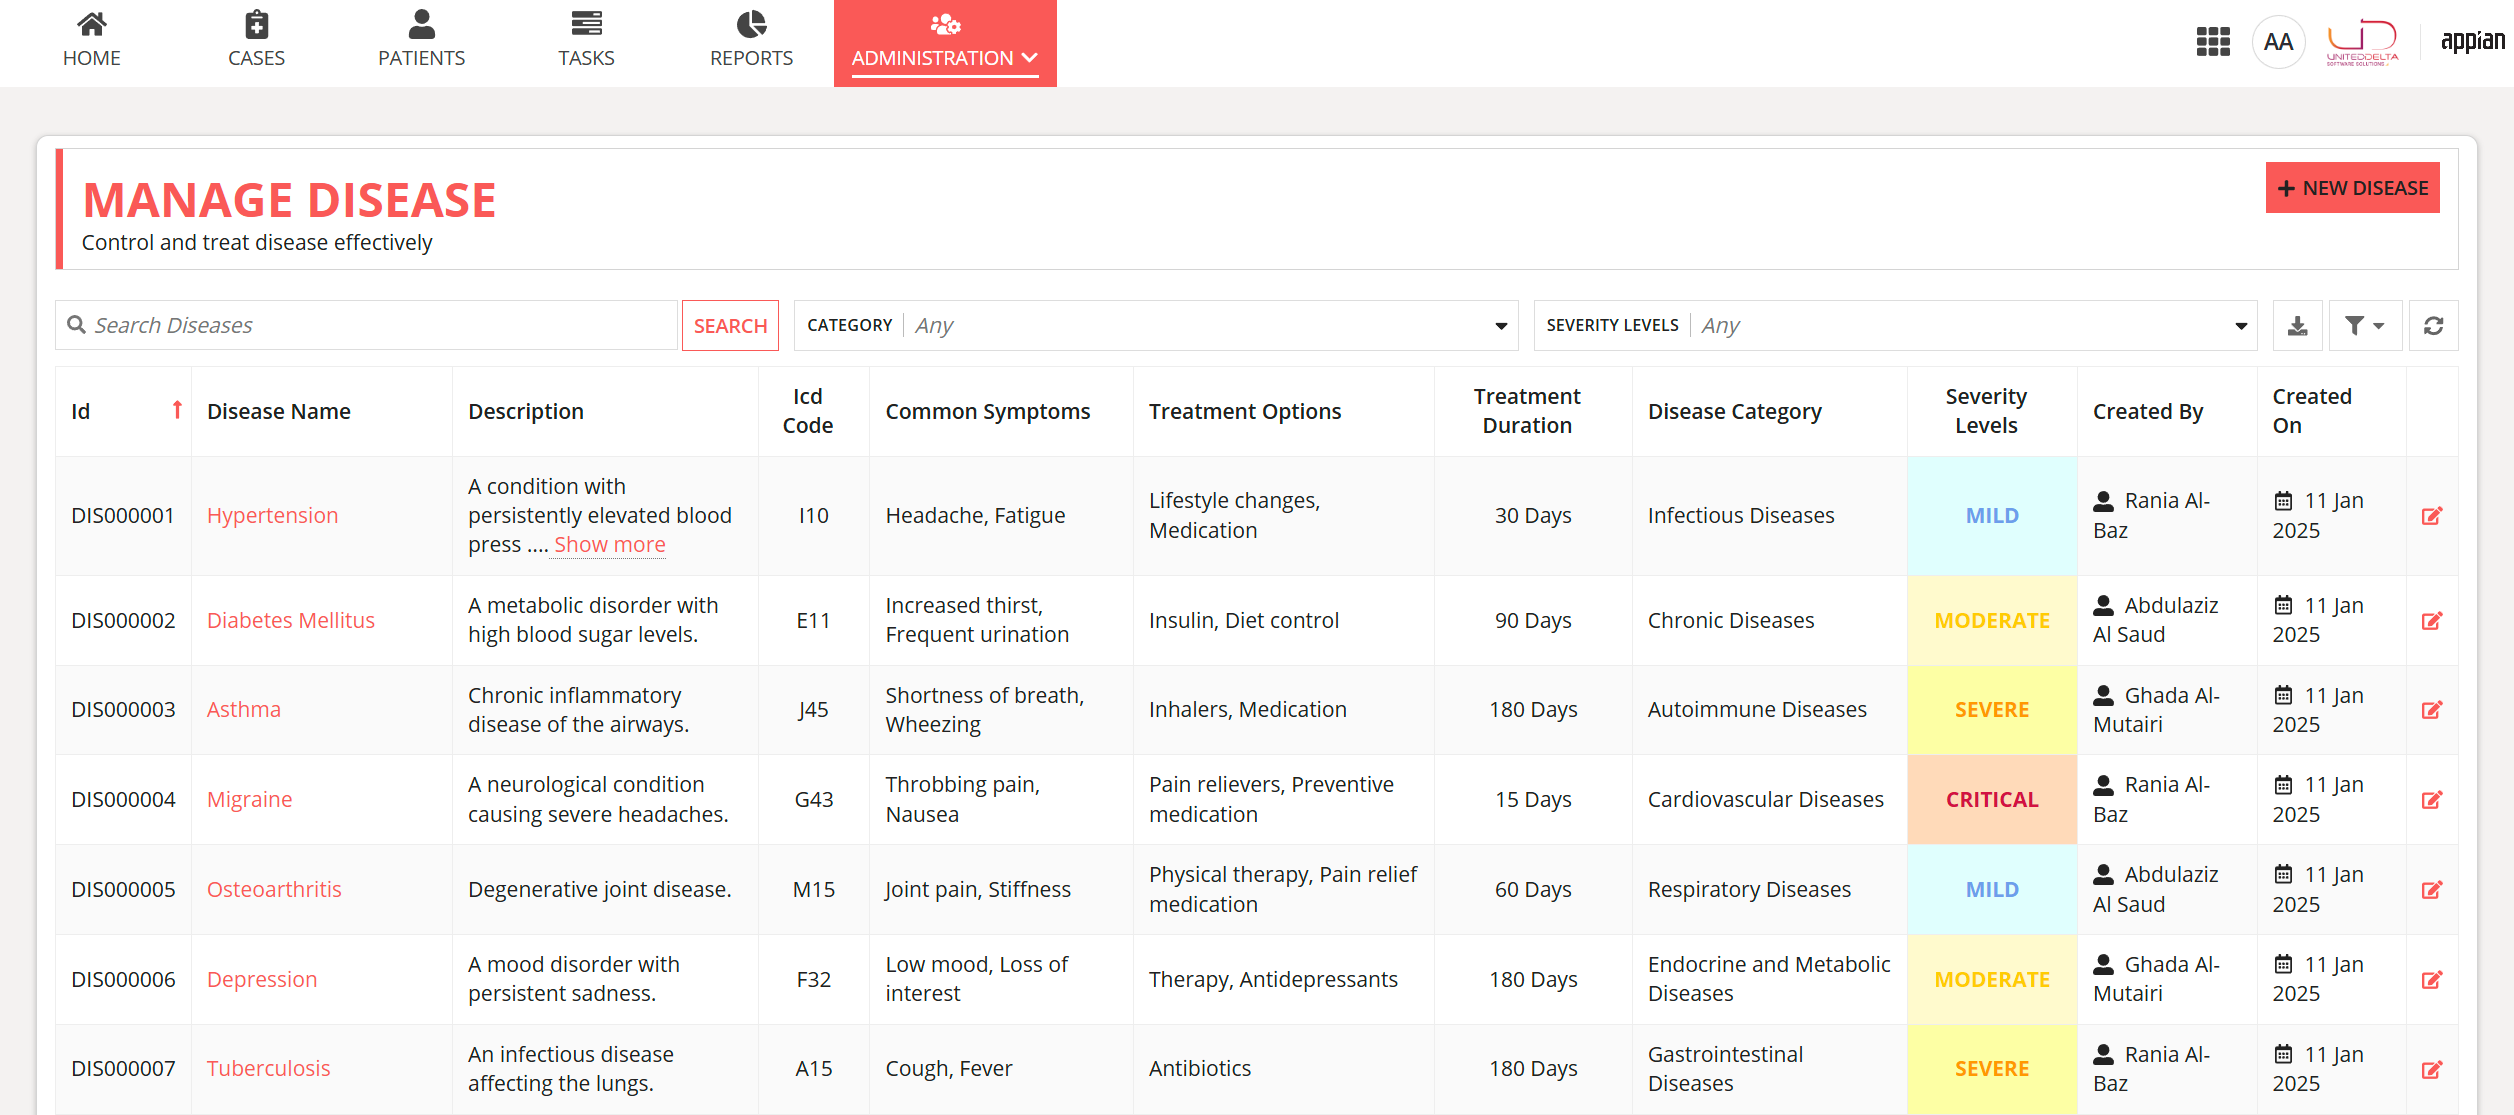The width and height of the screenshot is (2514, 1115).
Task: Sort by Disease Category column header
Action: coord(1735,412)
